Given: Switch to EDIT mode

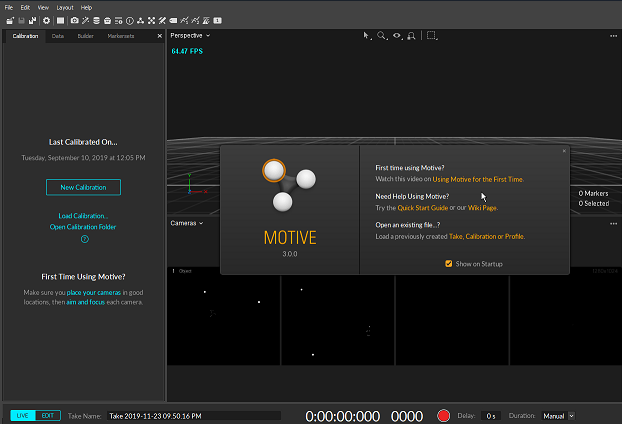Looking at the screenshot, I should [x=48, y=415].
